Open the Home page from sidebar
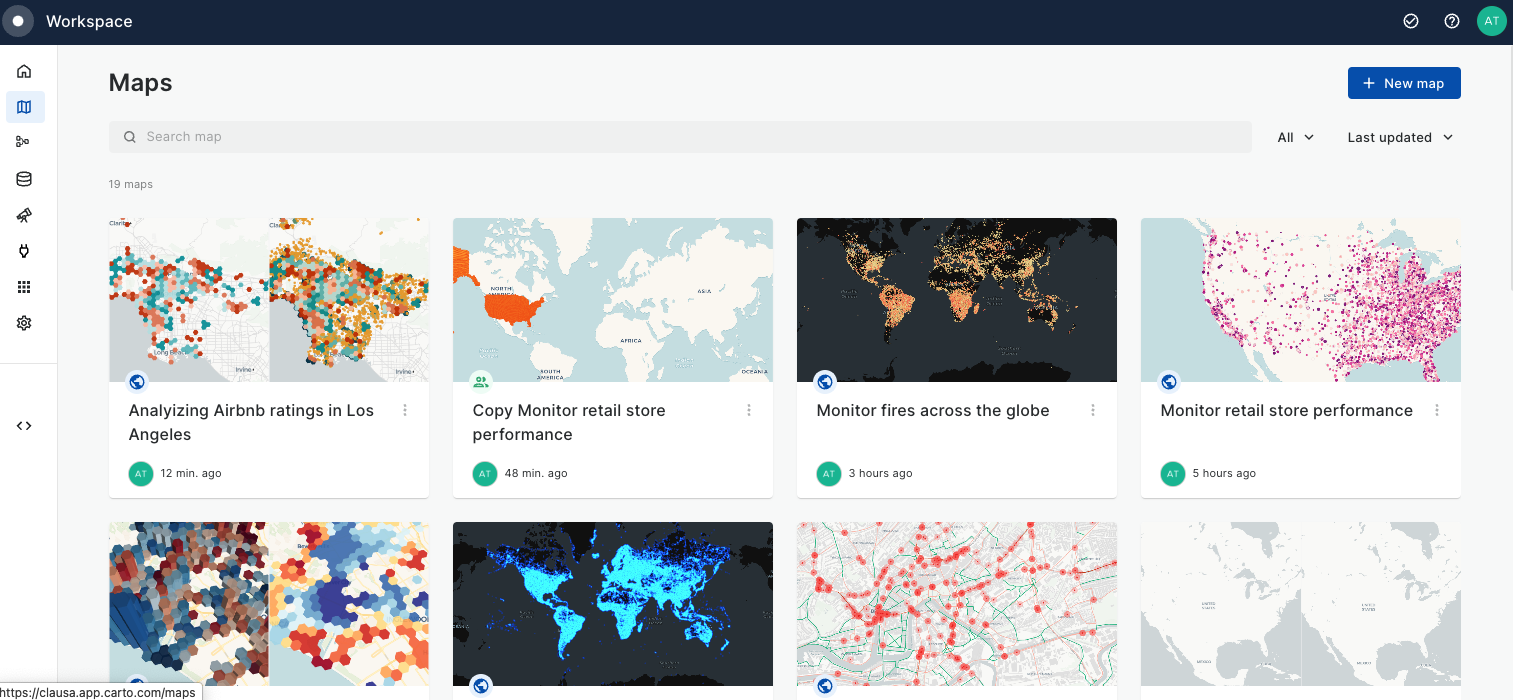 [24, 71]
